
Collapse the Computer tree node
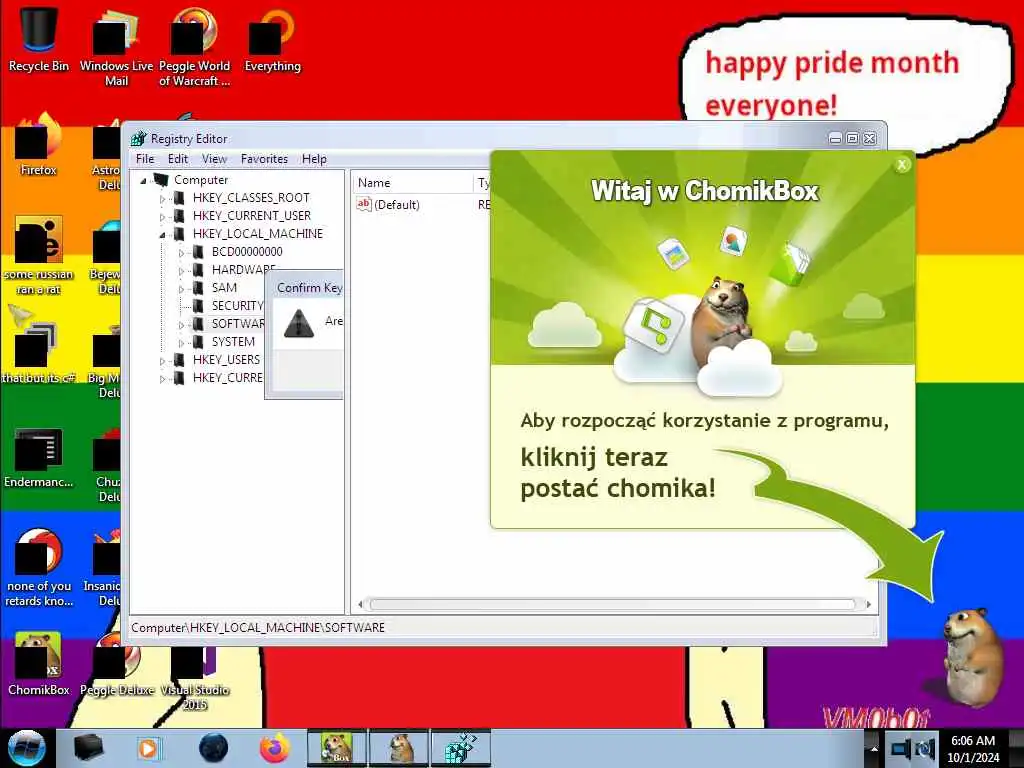pos(143,181)
